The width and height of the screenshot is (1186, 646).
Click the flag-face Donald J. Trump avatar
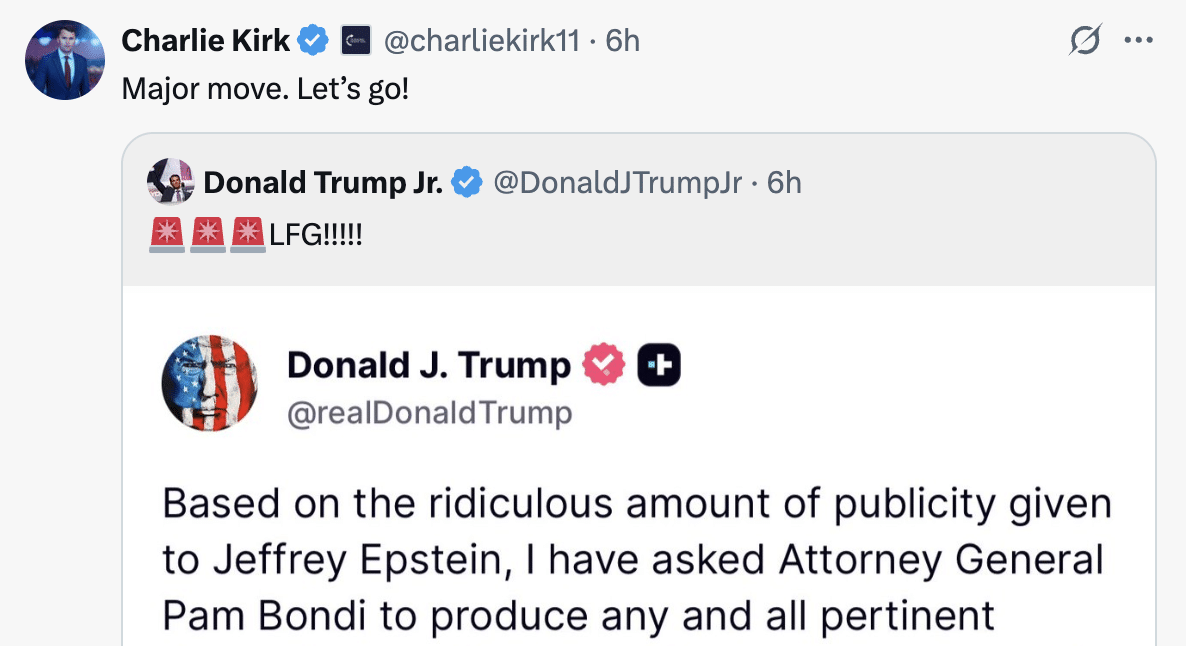coord(210,384)
